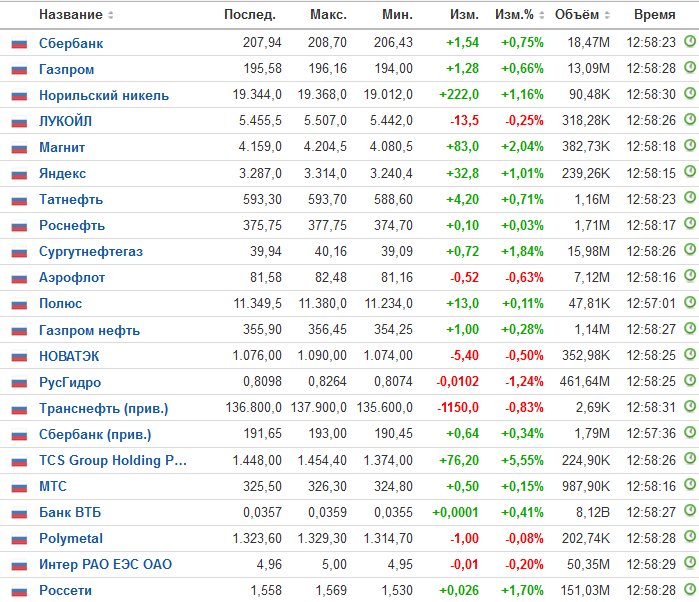Click the clock icon in Норильский никель row
The image size is (699, 602).
tap(690, 93)
